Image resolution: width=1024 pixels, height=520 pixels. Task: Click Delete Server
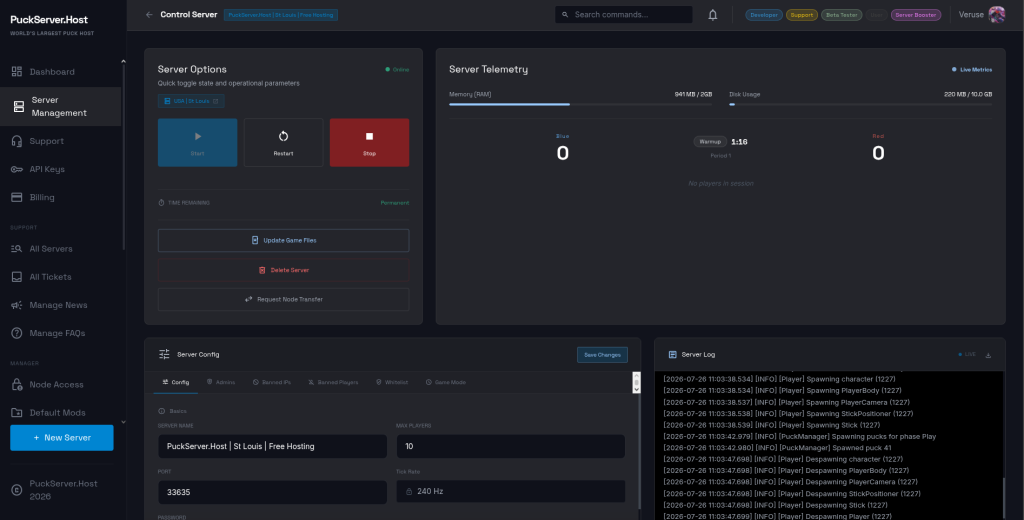click(283, 270)
